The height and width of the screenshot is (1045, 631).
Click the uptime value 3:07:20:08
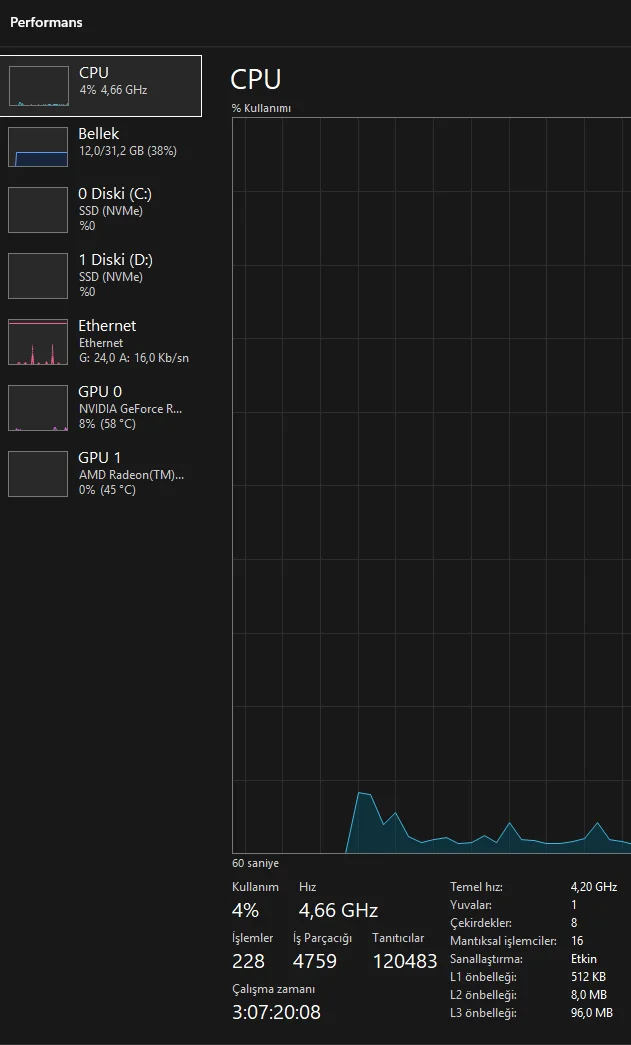277,1012
